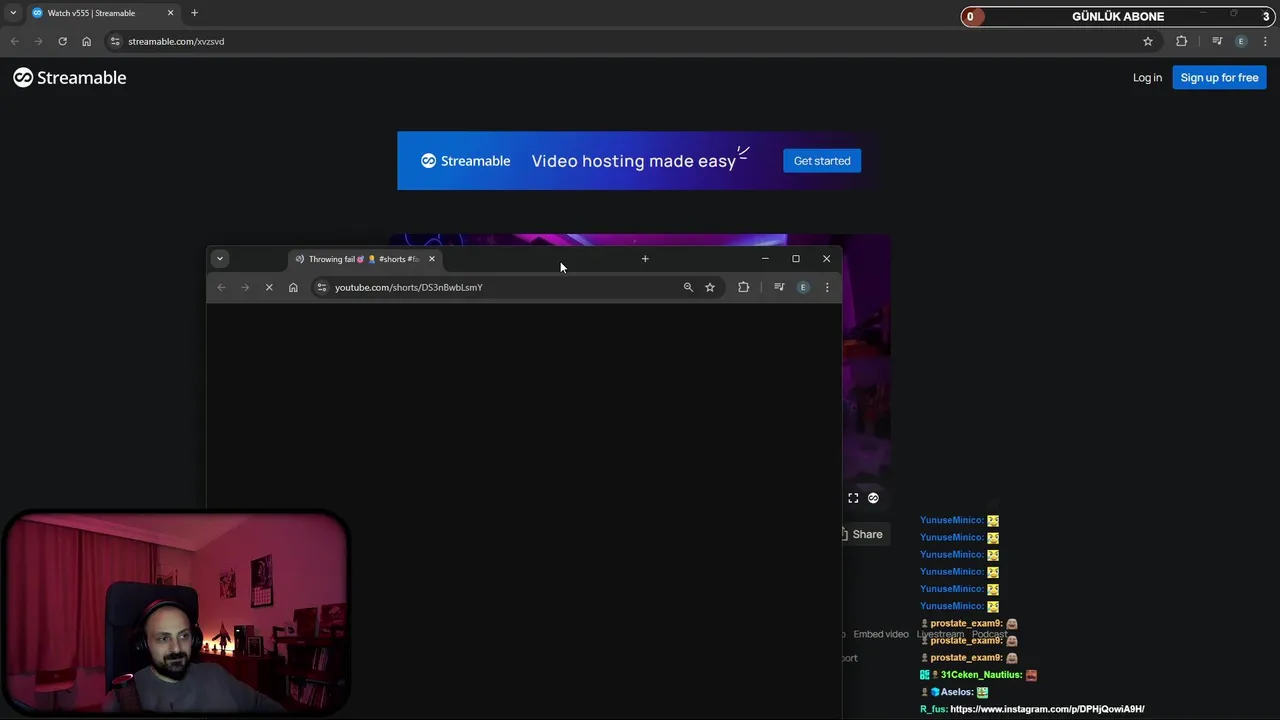1280x720 pixels.
Task: Open media controls in Streamable window toolbar
Action: coord(1217,41)
